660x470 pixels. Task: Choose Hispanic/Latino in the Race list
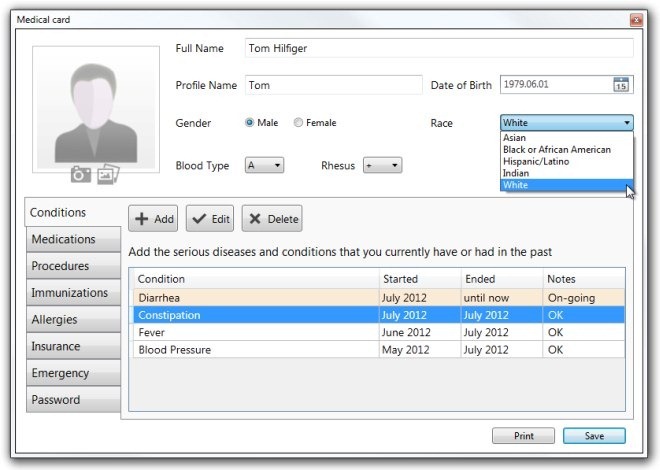pyautogui.click(x=567, y=161)
